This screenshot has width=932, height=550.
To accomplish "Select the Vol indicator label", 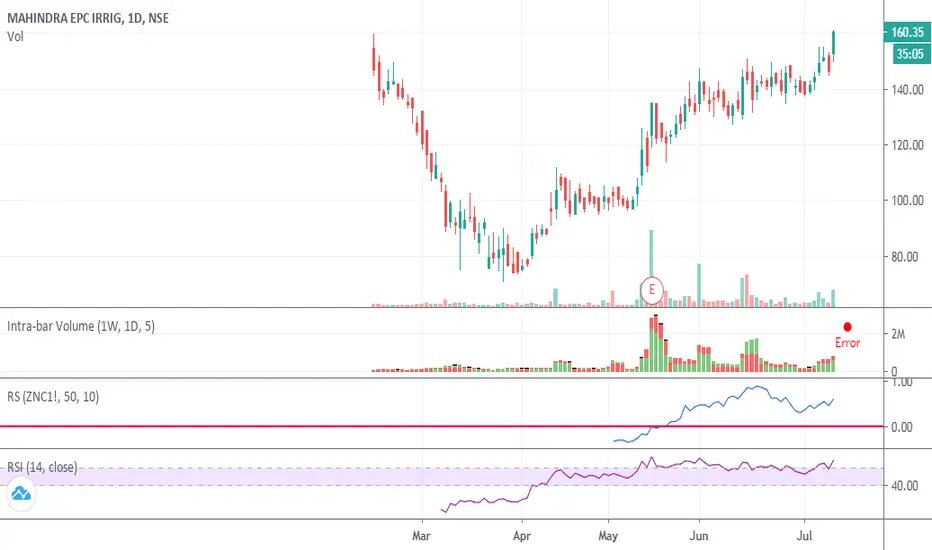I will [x=15, y=37].
